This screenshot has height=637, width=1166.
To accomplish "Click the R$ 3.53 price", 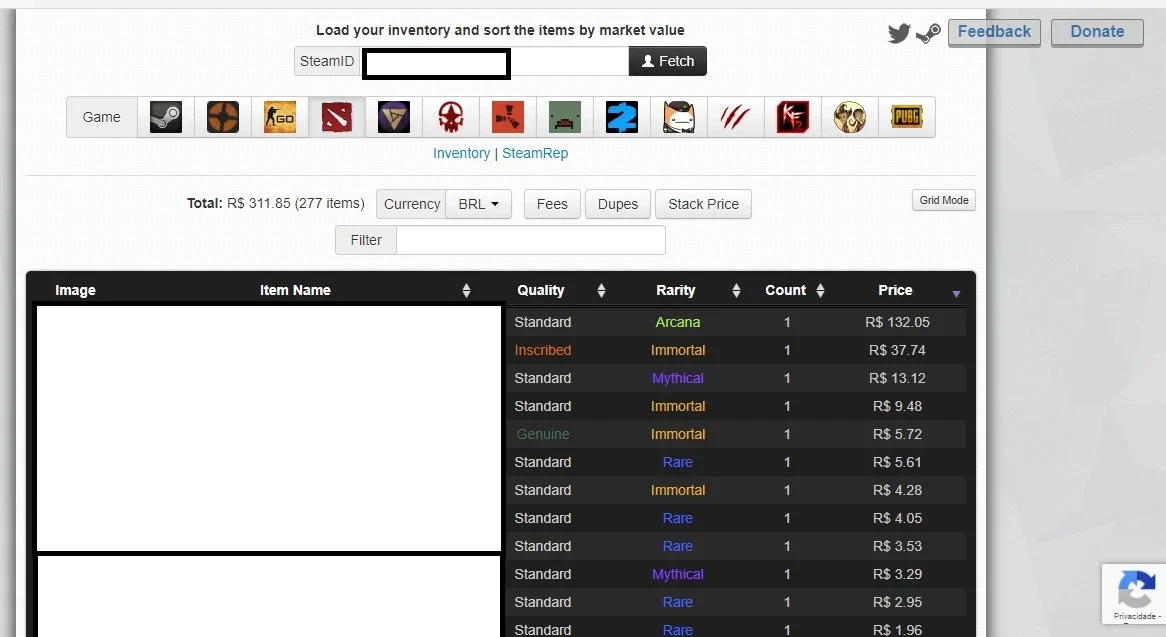I will tap(897, 546).
